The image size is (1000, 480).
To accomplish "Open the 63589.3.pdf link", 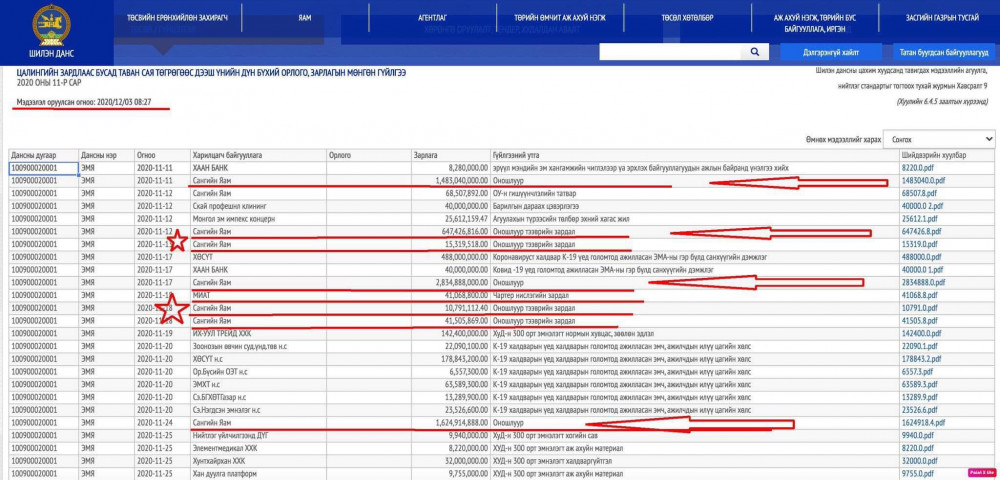I will coord(918,384).
